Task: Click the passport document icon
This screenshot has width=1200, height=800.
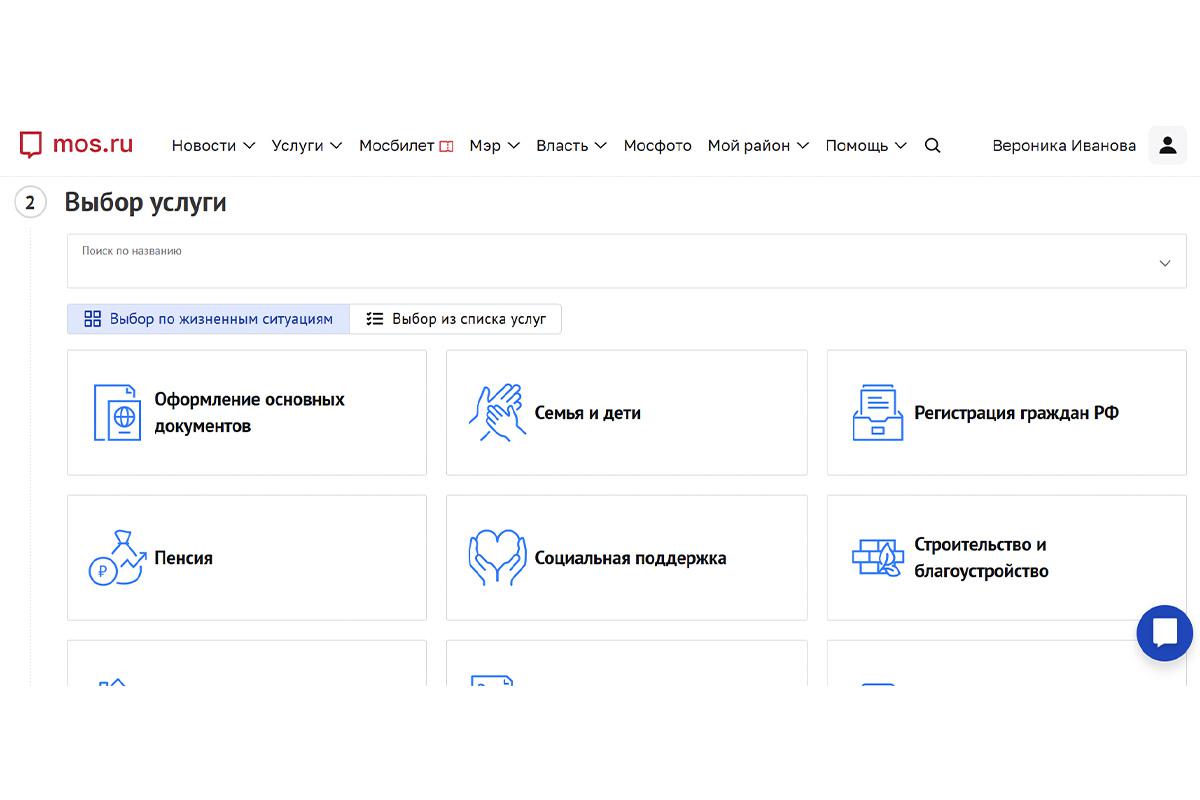Action: [x=116, y=412]
